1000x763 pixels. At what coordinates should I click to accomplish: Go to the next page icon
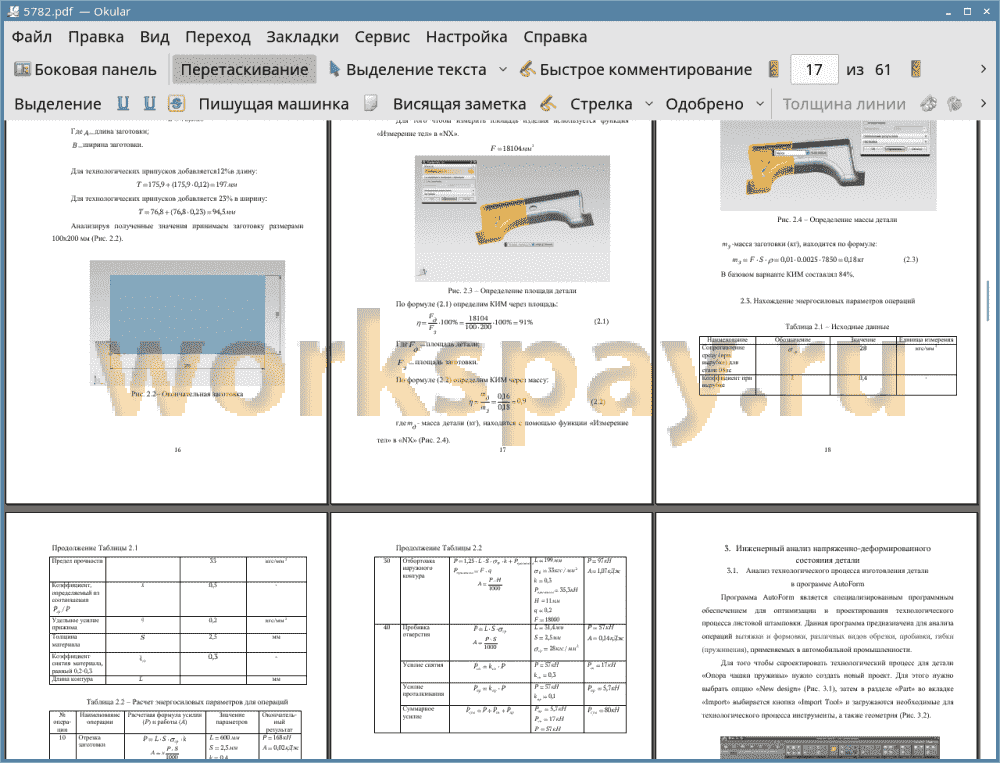coord(916,69)
